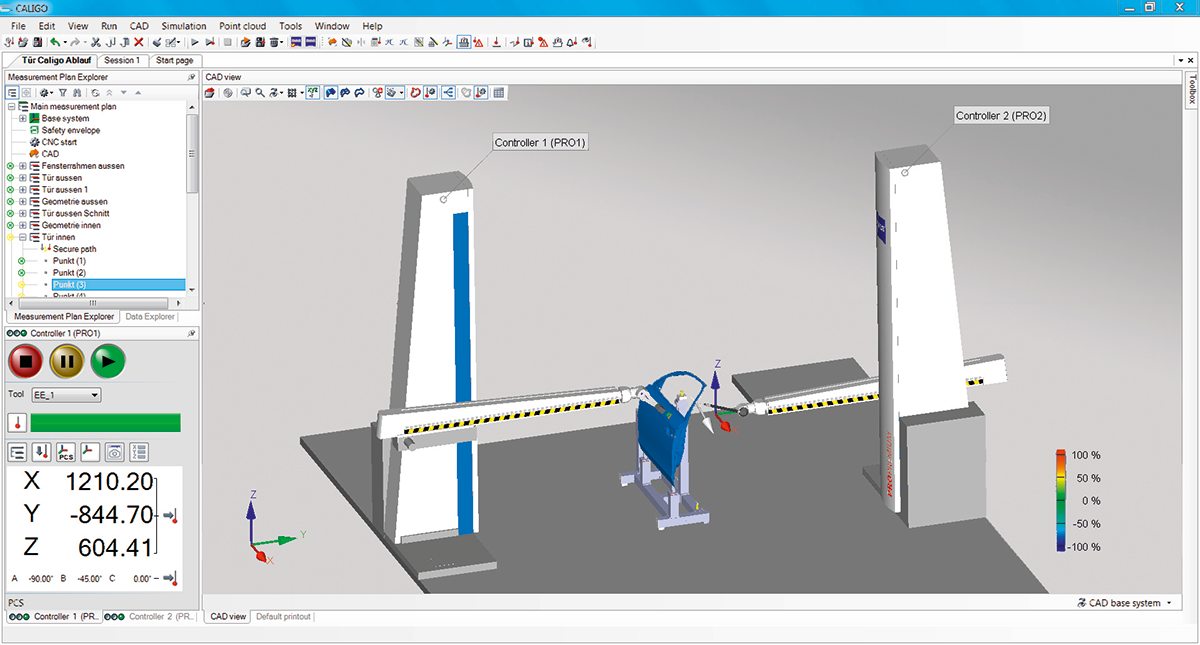The image size is (1200, 645).
Task: Open the CAD menu
Action: click(x=139, y=26)
